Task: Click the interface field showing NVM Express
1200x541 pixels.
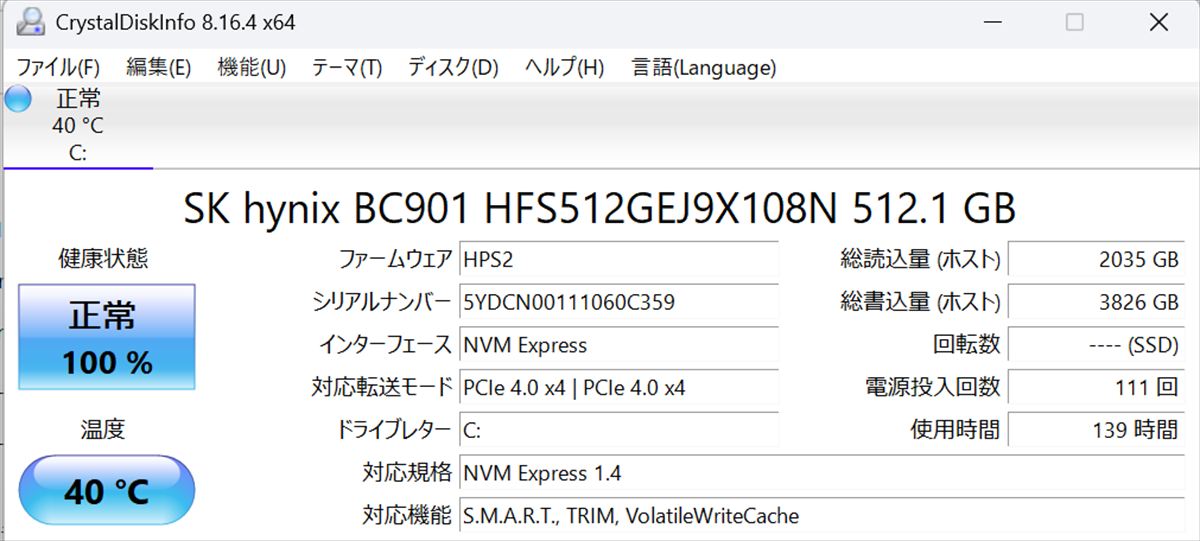Action: (x=619, y=345)
